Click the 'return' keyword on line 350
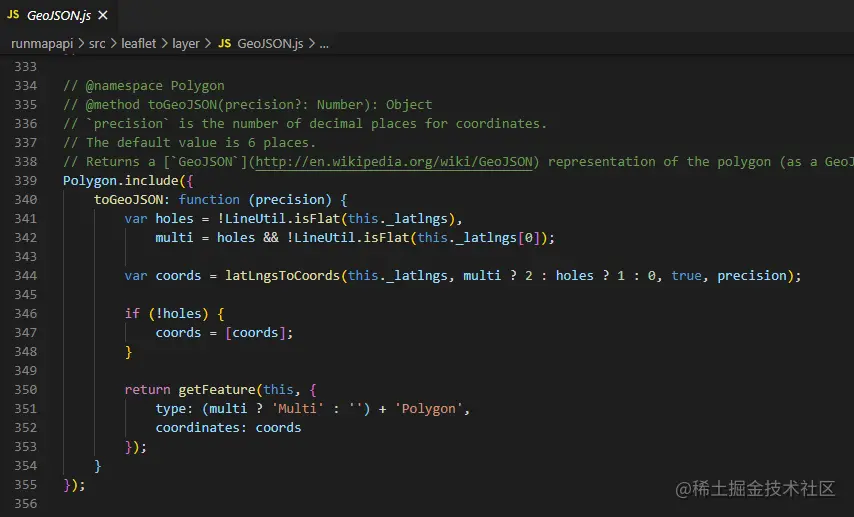The image size is (854, 517). point(147,390)
